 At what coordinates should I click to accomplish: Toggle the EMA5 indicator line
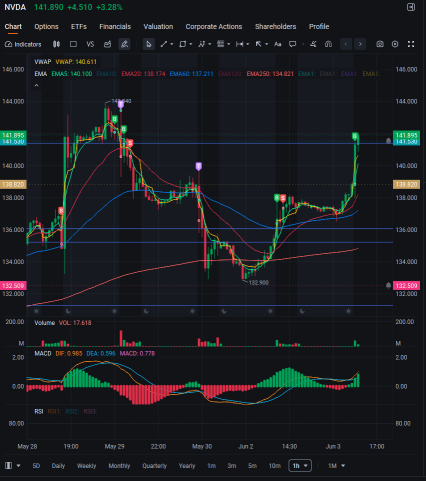point(72,74)
